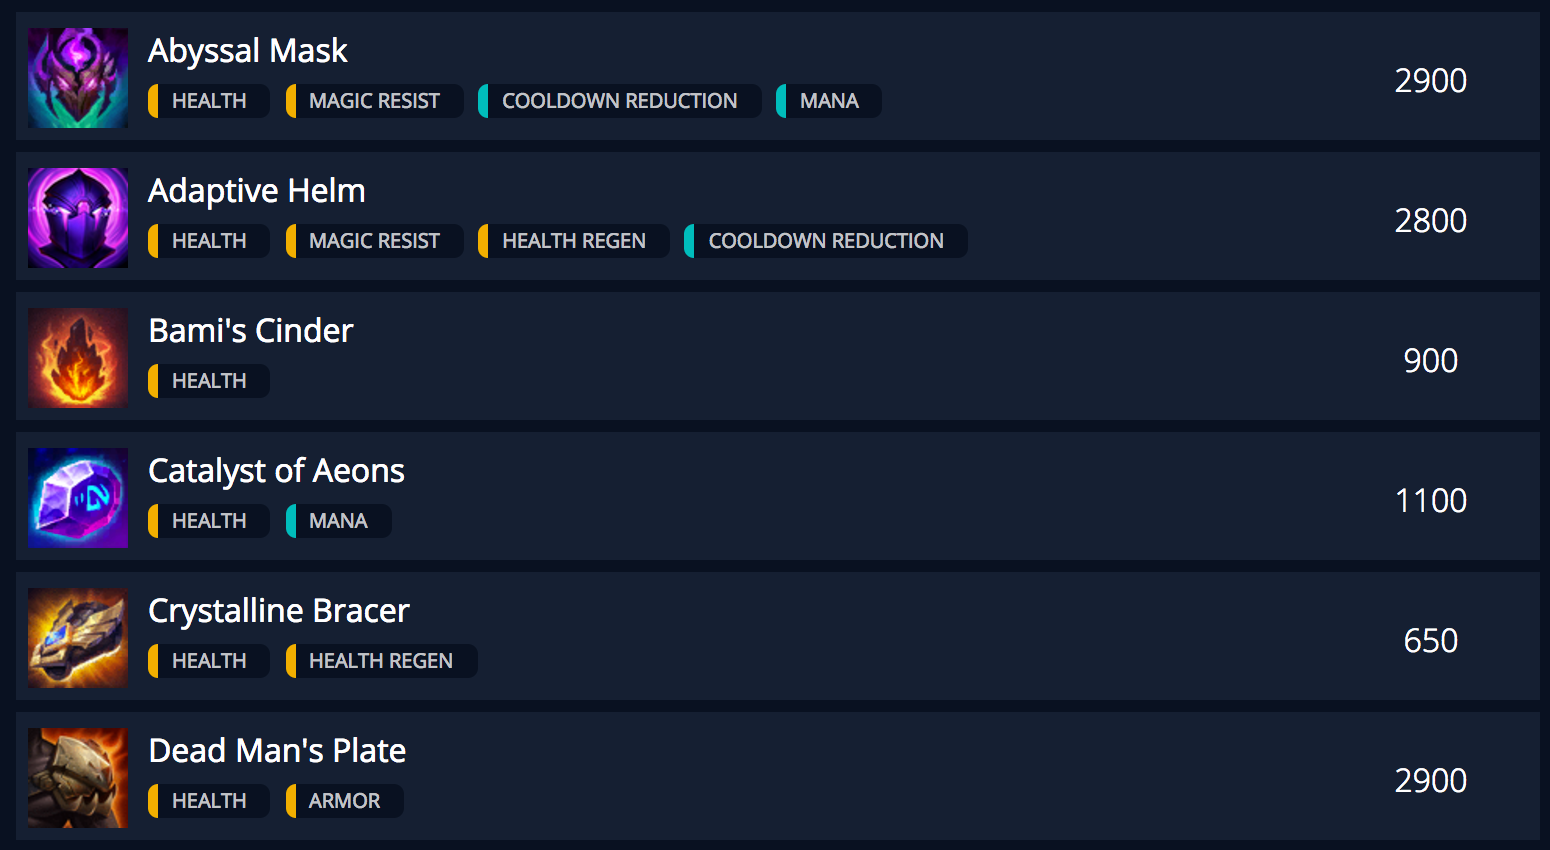Open the Abyssal Mask item name

[x=247, y=50]
